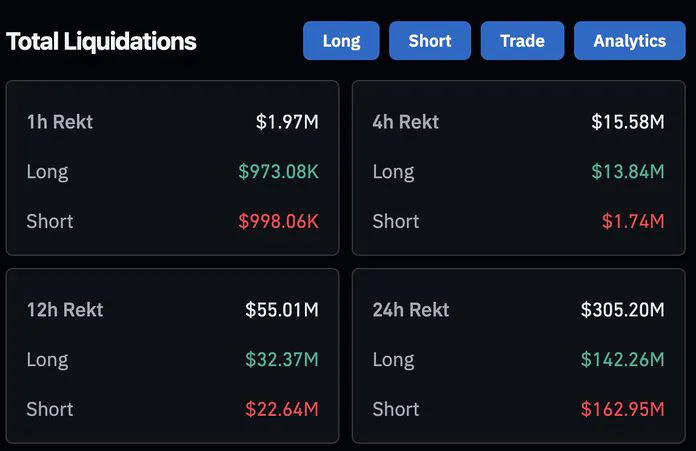Click the Long button
696x451 pixels.
point(341,41)
